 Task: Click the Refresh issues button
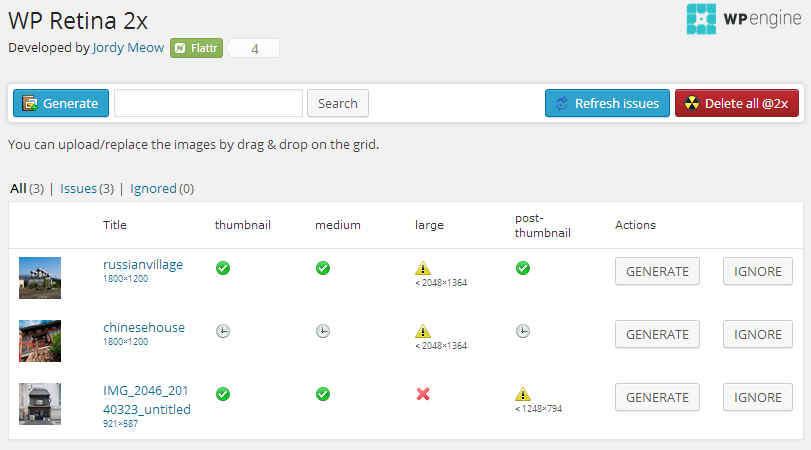[x=607, y=103]
